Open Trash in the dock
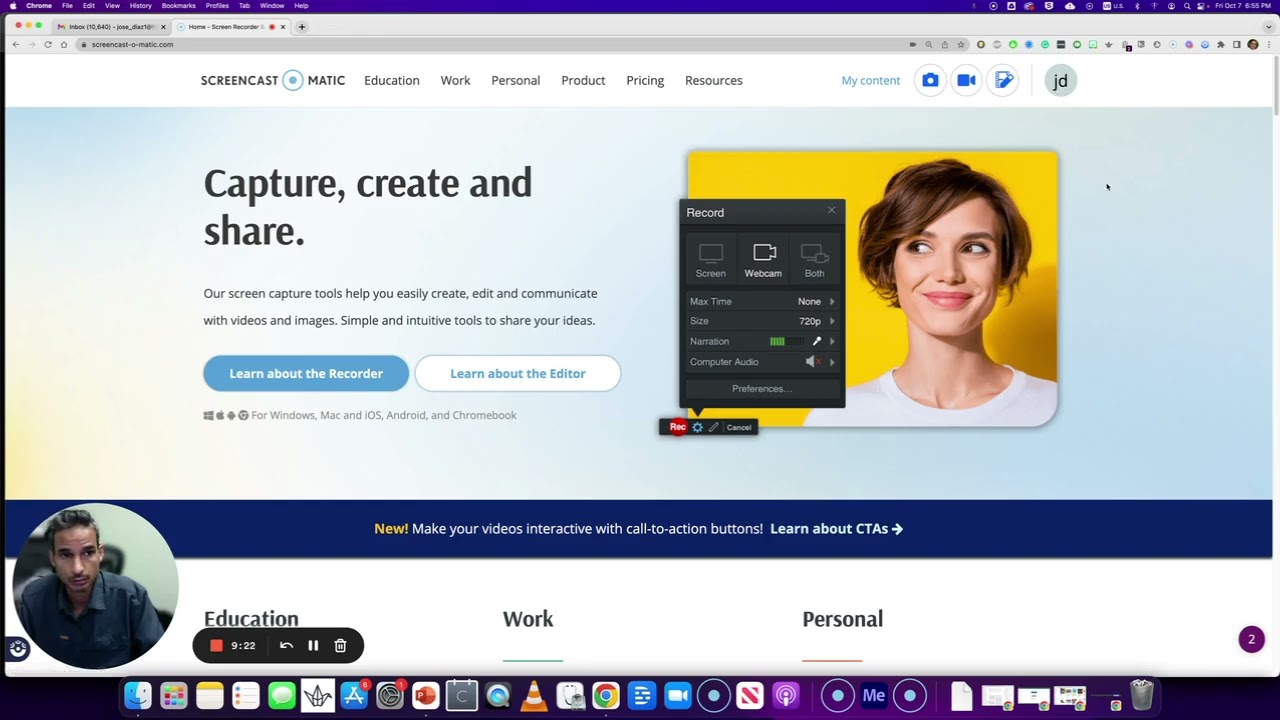Screen dimensions: 1280x720 point(1142,695)
